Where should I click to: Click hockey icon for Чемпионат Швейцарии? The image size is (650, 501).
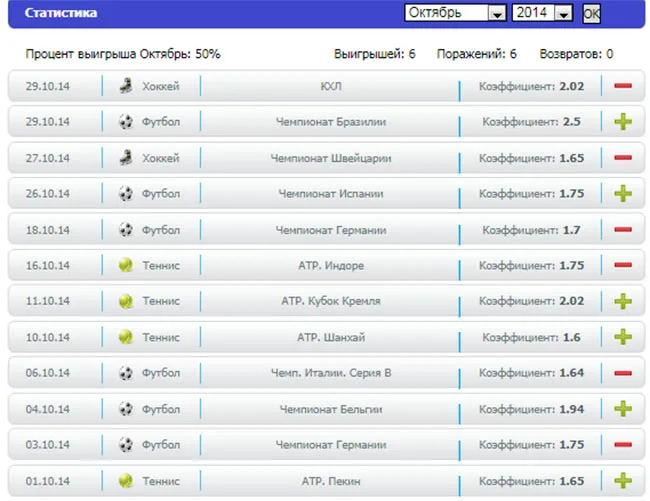click(126, 158)
